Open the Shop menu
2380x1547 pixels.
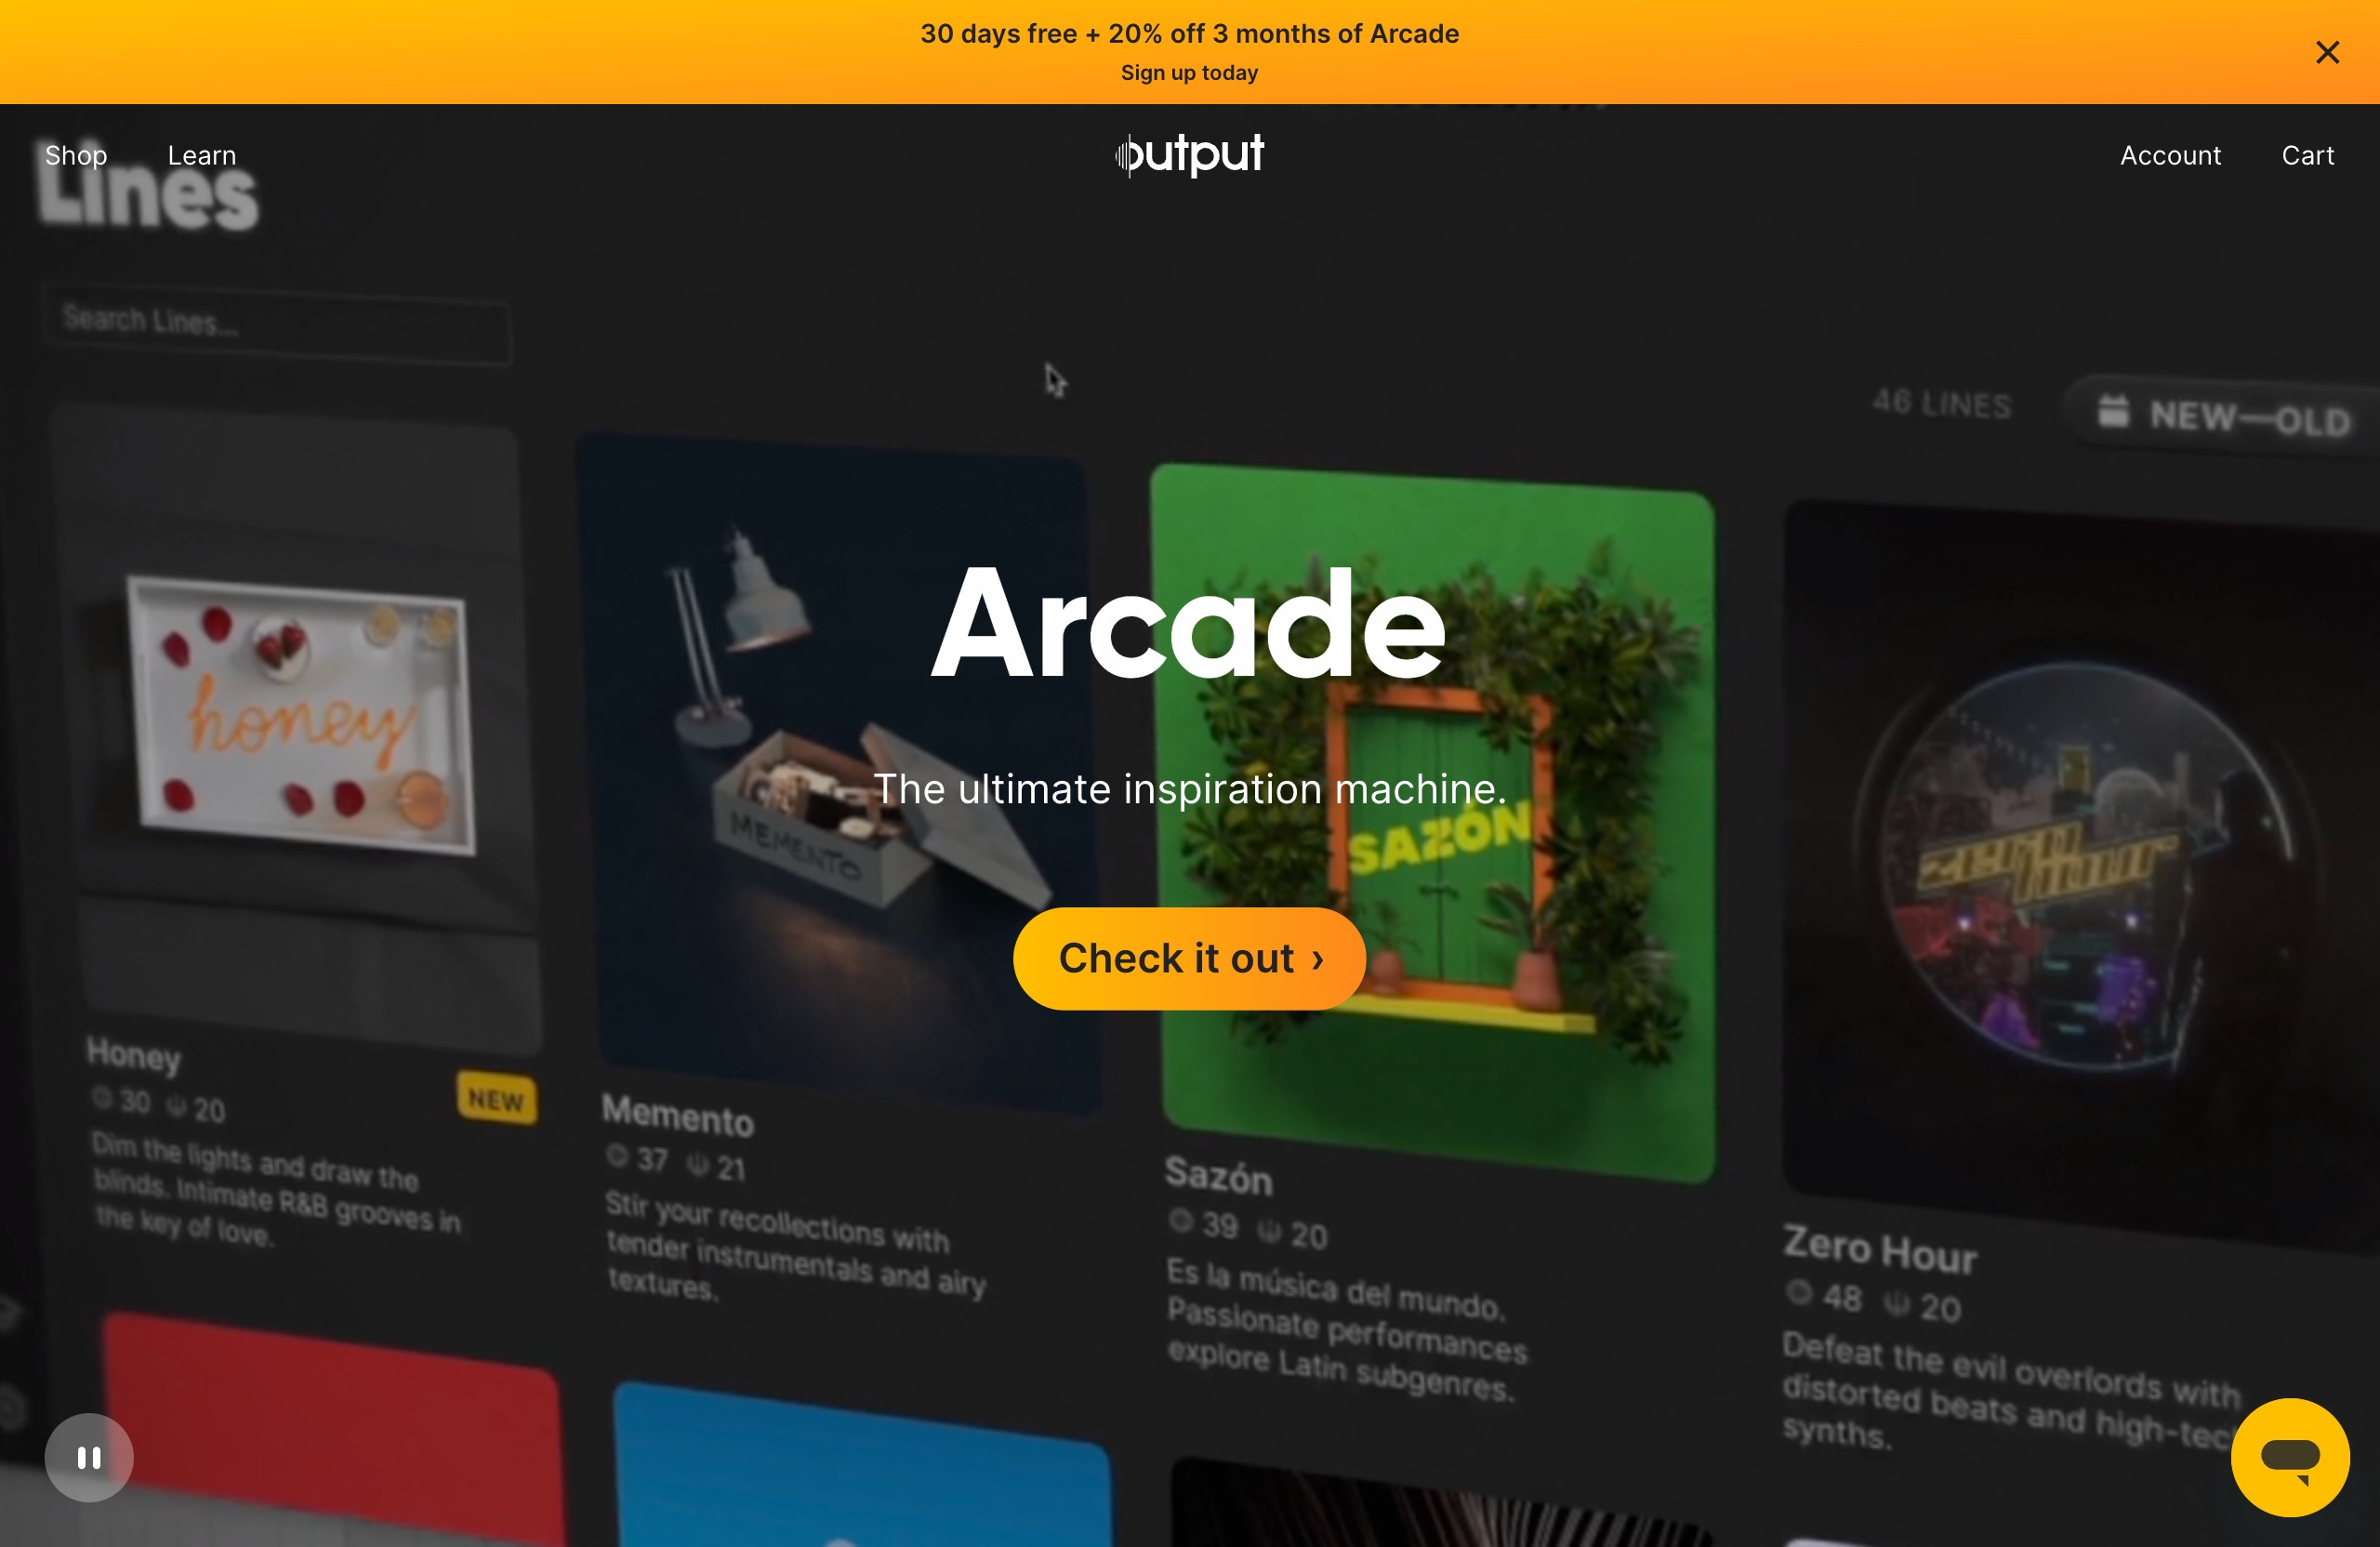tap(76, 155)
